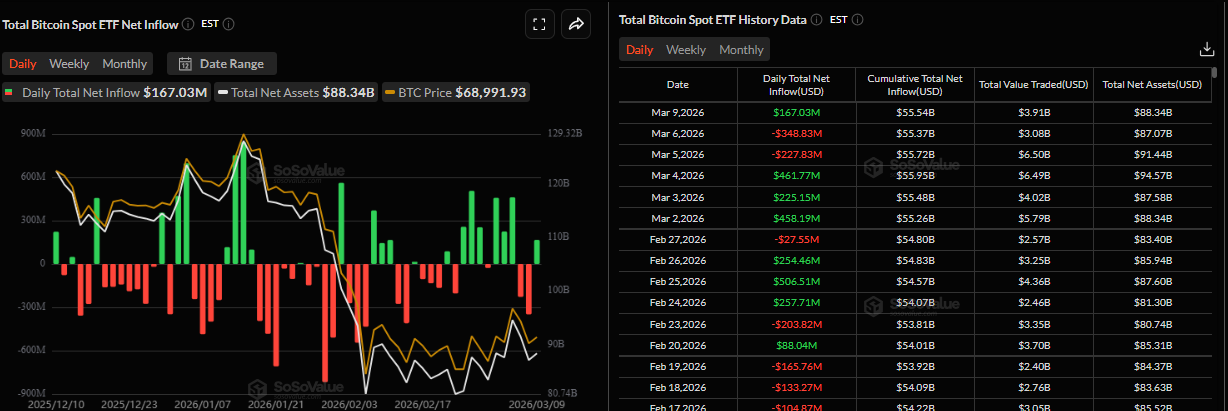Select Daily tab in chart panel
Screen dimensions: 1228x411
click(23, 64)
